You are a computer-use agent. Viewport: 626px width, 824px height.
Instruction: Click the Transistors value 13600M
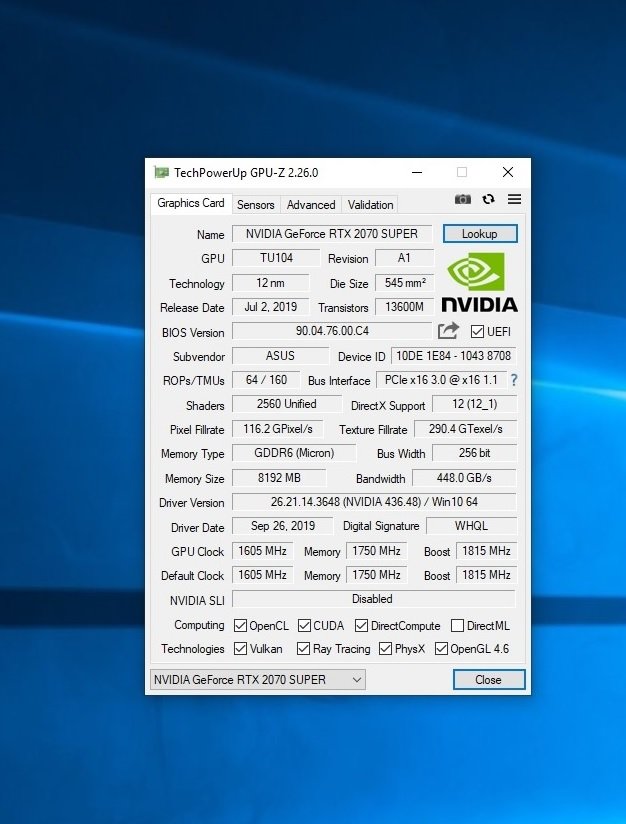(x=405, y=307)
